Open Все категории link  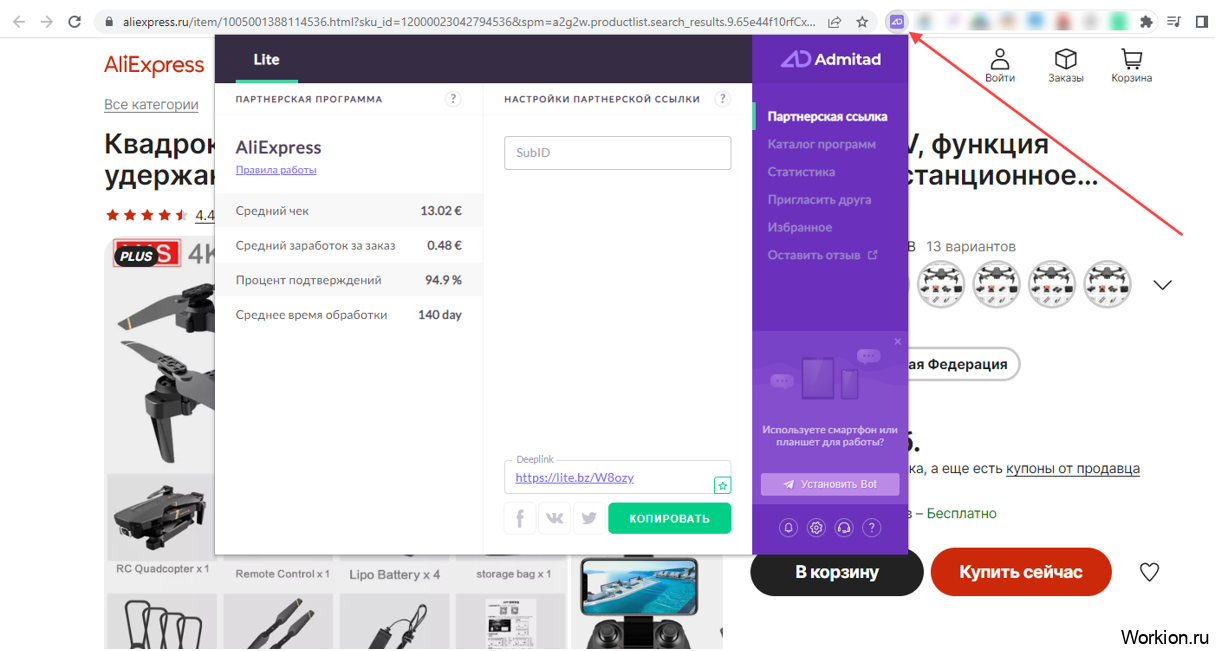pos(151,104)
